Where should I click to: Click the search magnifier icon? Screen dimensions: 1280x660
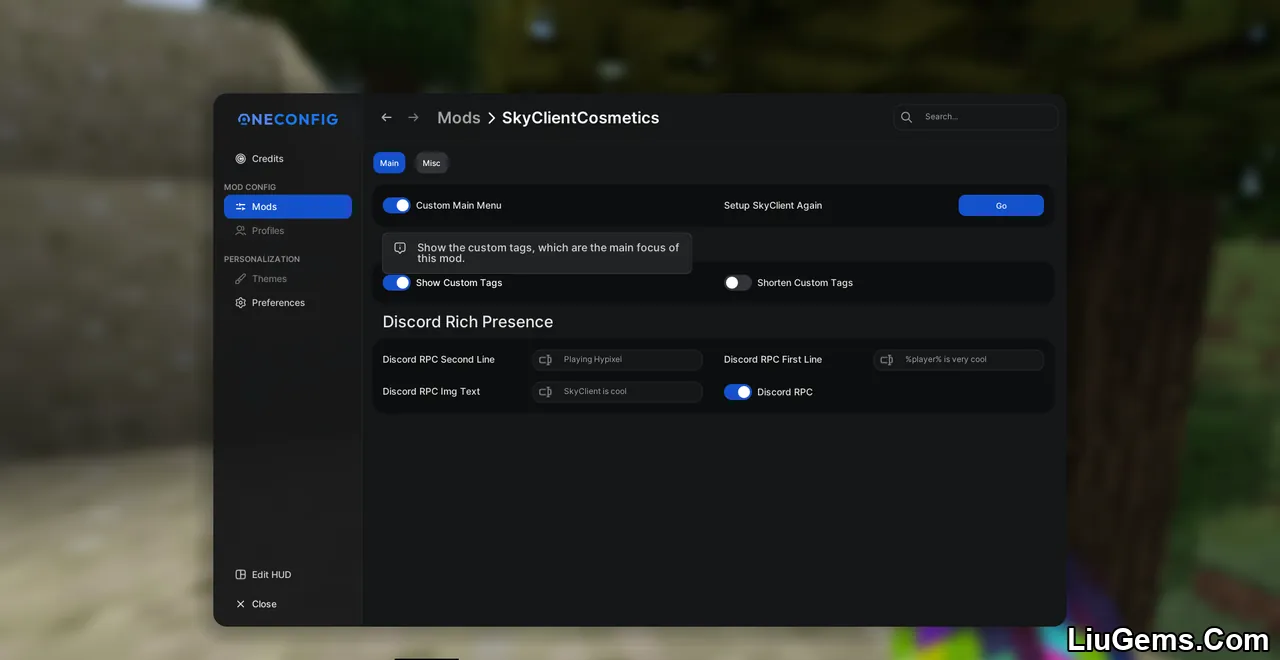click(906, 117)
